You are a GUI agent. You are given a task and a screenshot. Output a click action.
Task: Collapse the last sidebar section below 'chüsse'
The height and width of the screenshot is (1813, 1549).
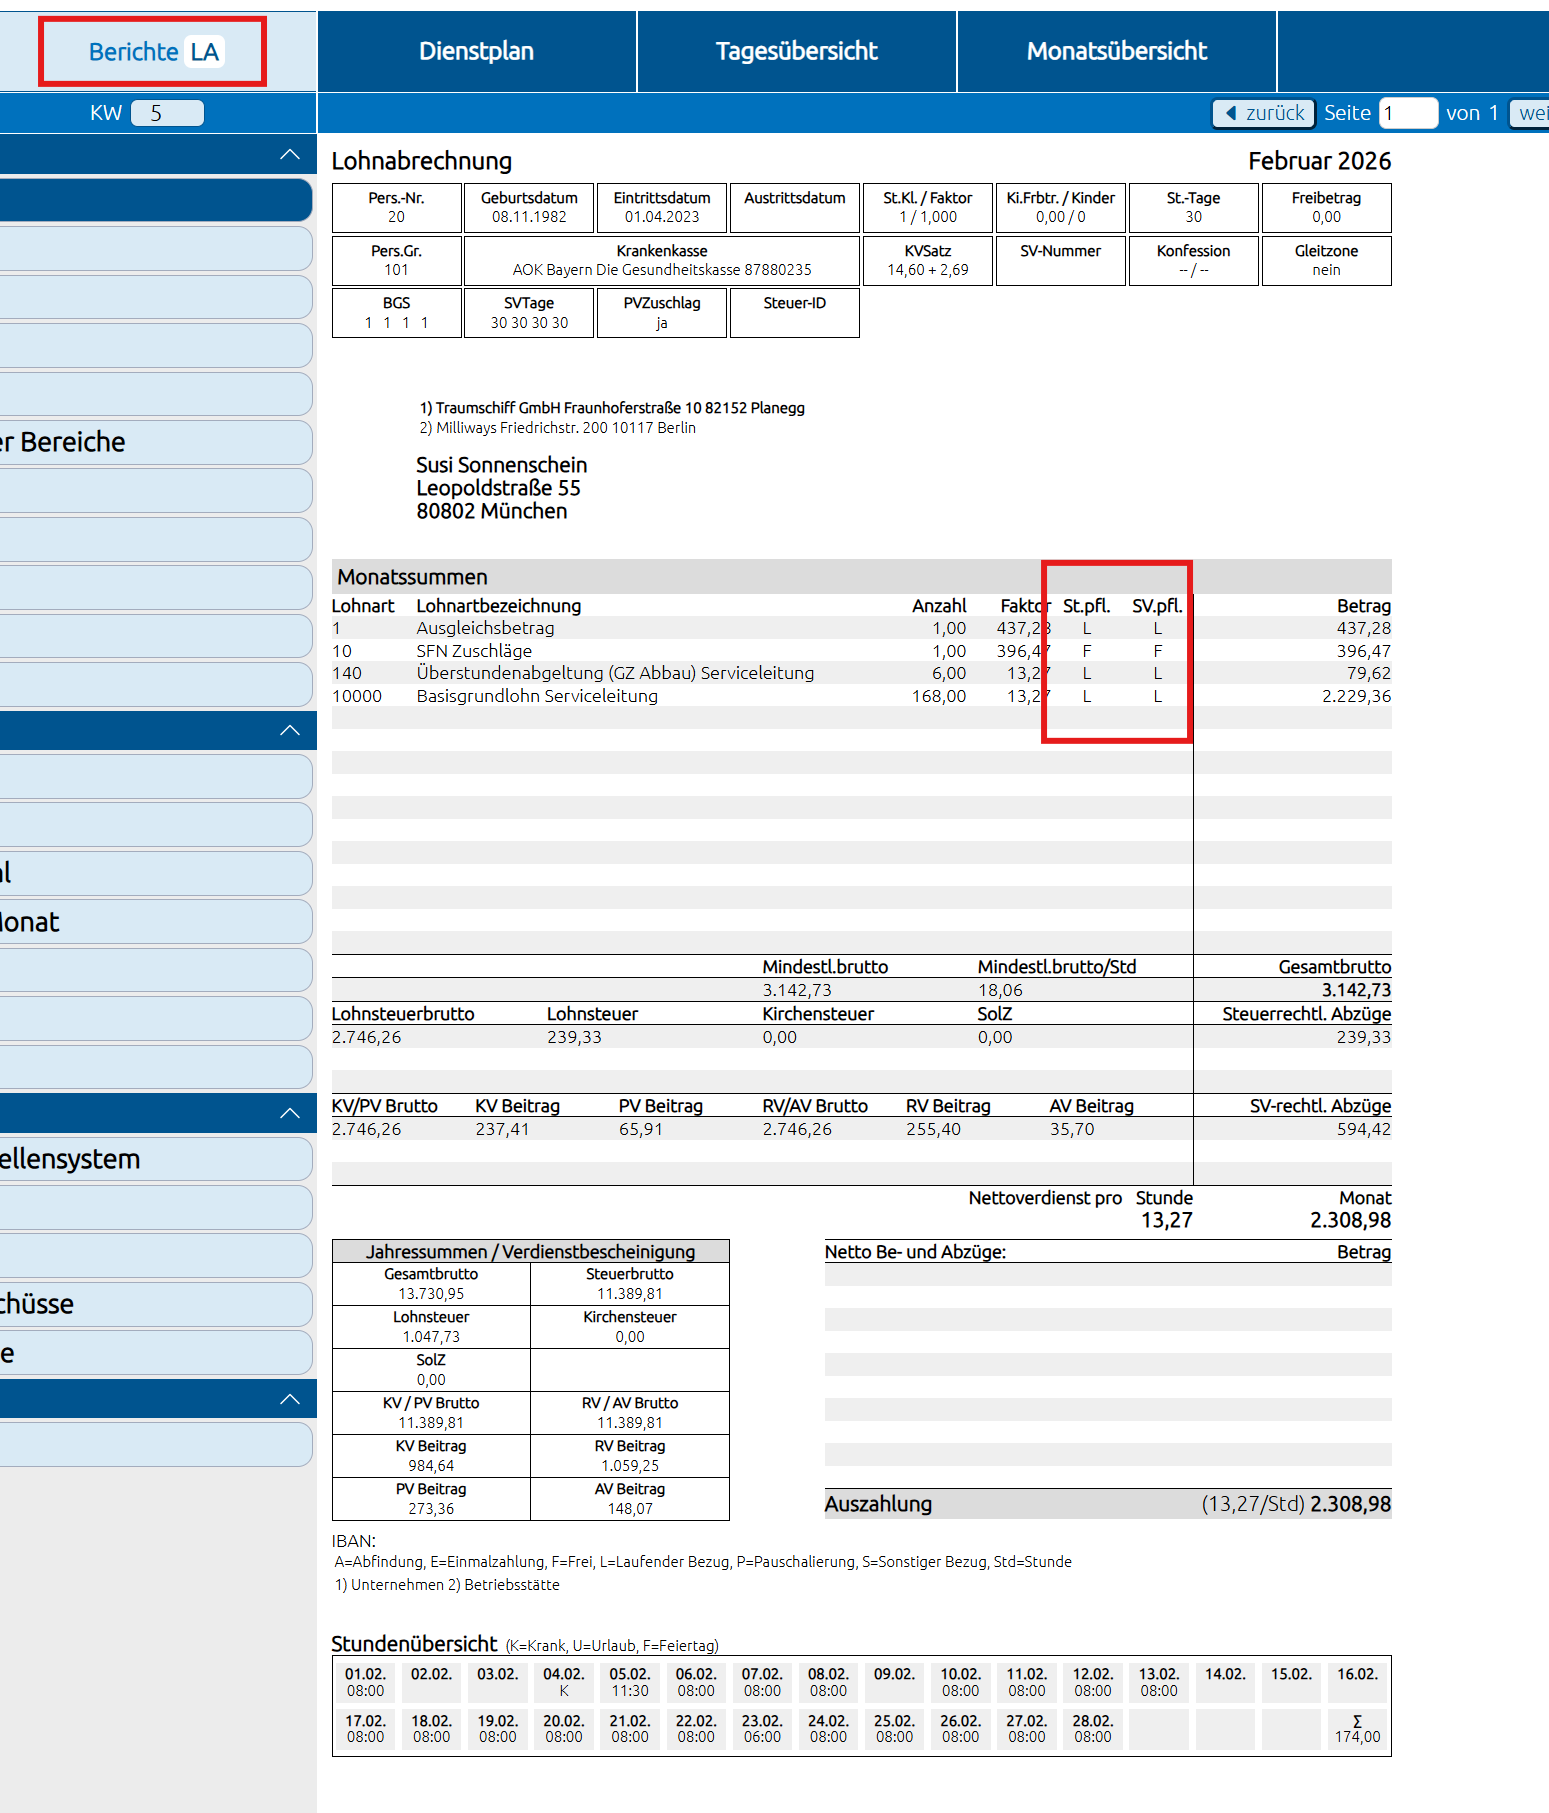coord(289,1400)
